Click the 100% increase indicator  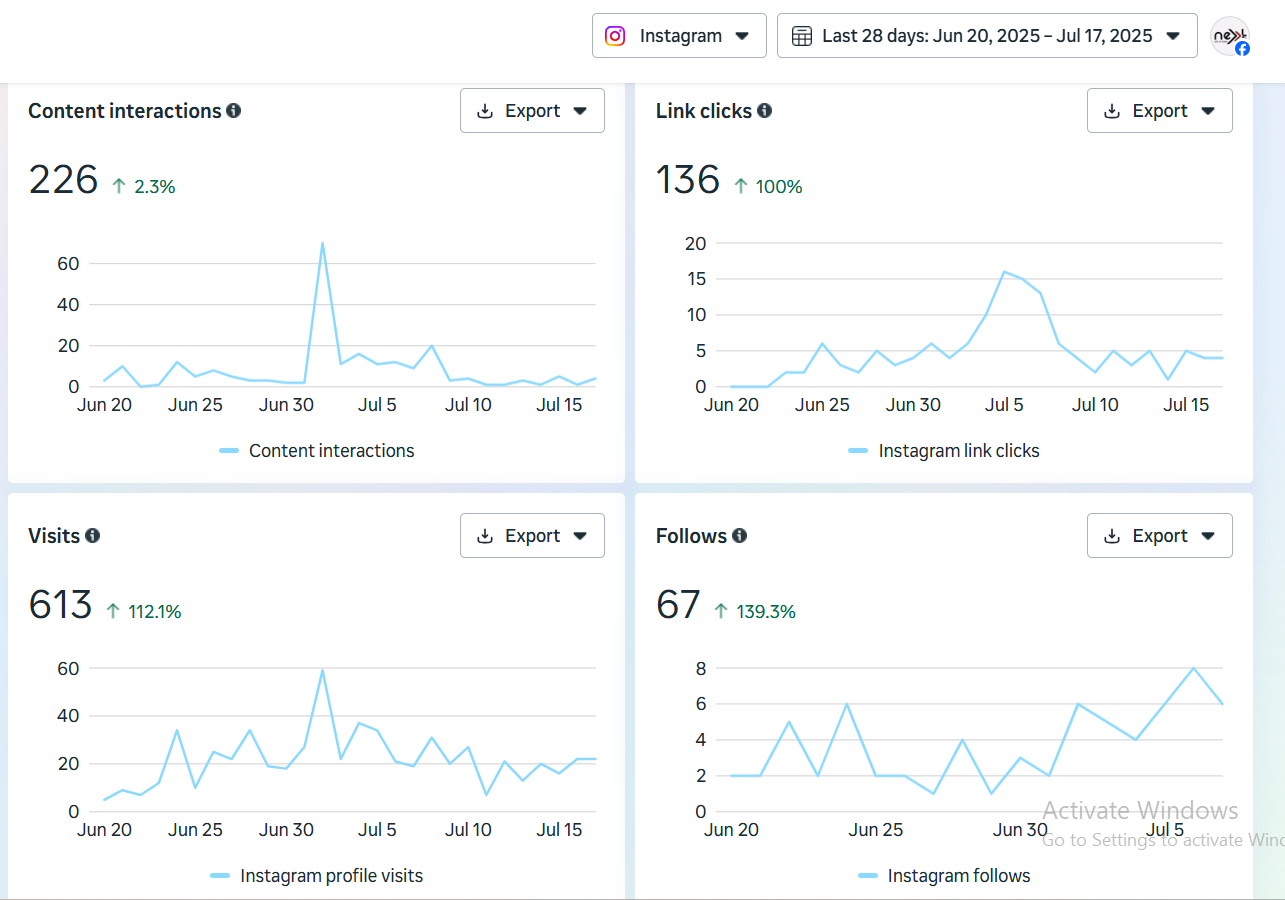pos(768,186)
